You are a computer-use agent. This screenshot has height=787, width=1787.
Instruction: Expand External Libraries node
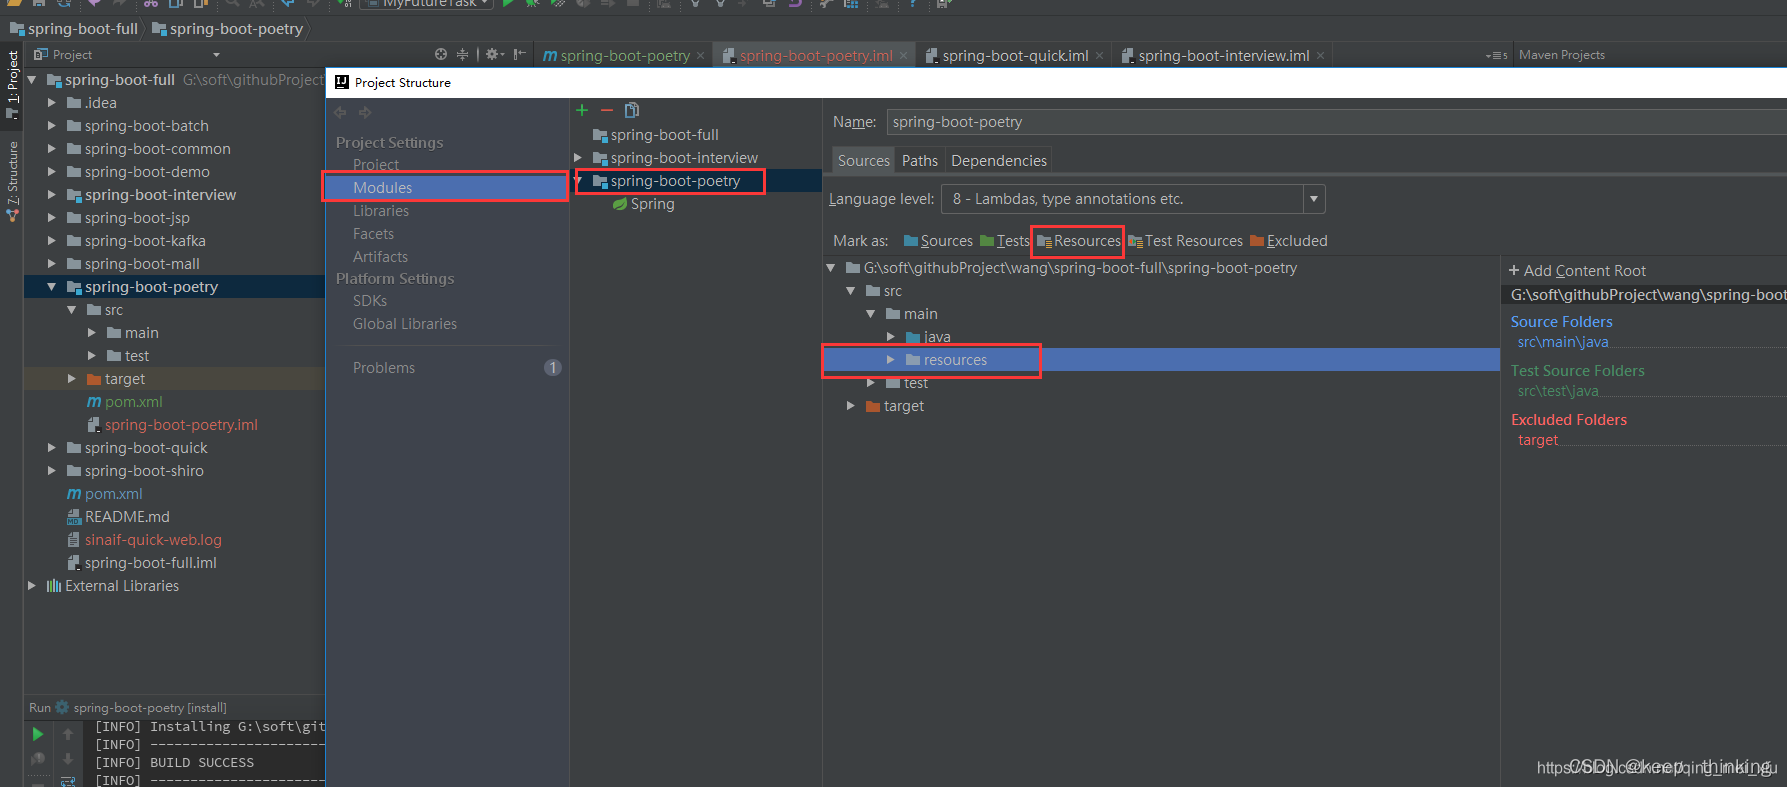click(32, 586)
